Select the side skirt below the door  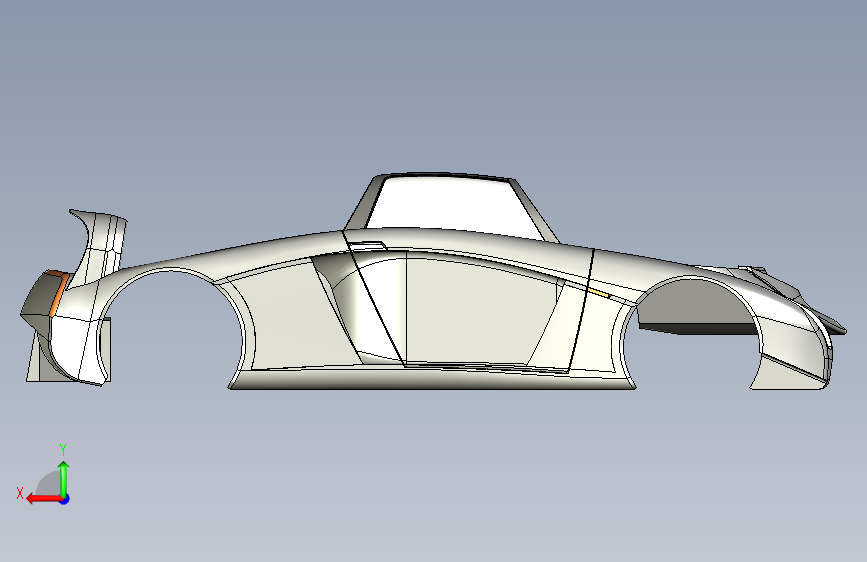click(431, 379)
